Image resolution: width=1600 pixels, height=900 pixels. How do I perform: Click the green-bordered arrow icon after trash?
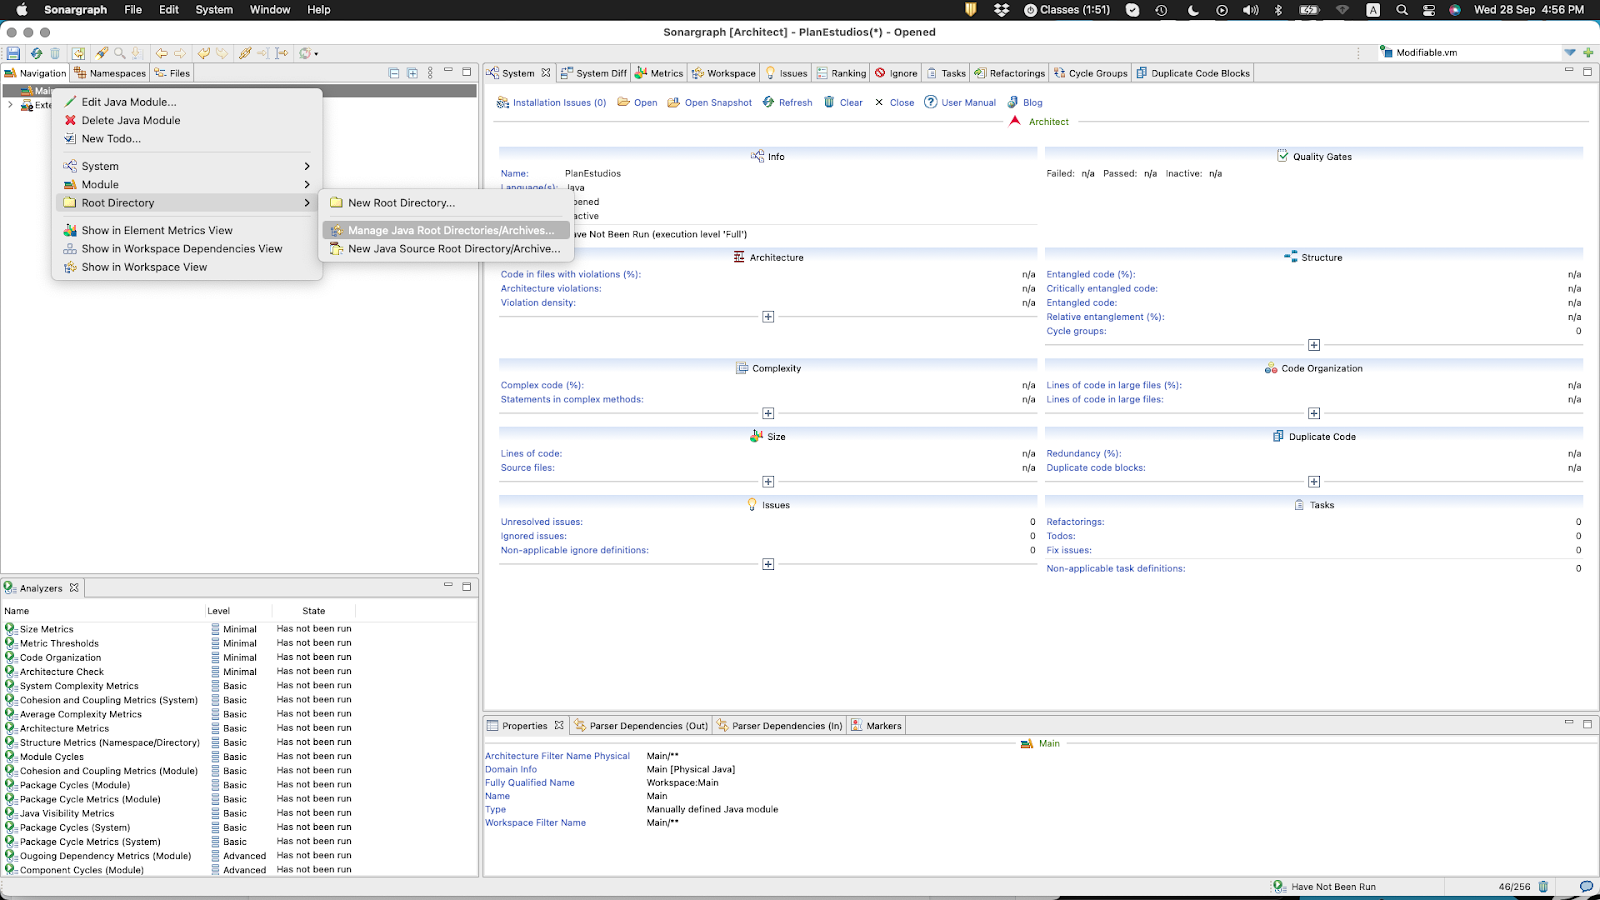[x=78, y=53]
